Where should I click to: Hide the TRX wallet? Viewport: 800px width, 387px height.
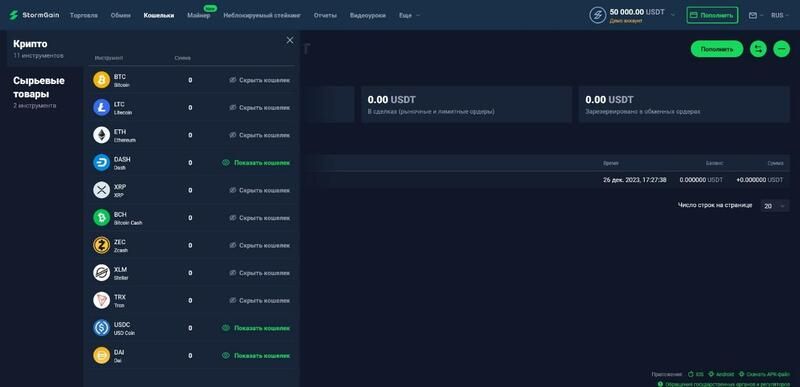260,300
